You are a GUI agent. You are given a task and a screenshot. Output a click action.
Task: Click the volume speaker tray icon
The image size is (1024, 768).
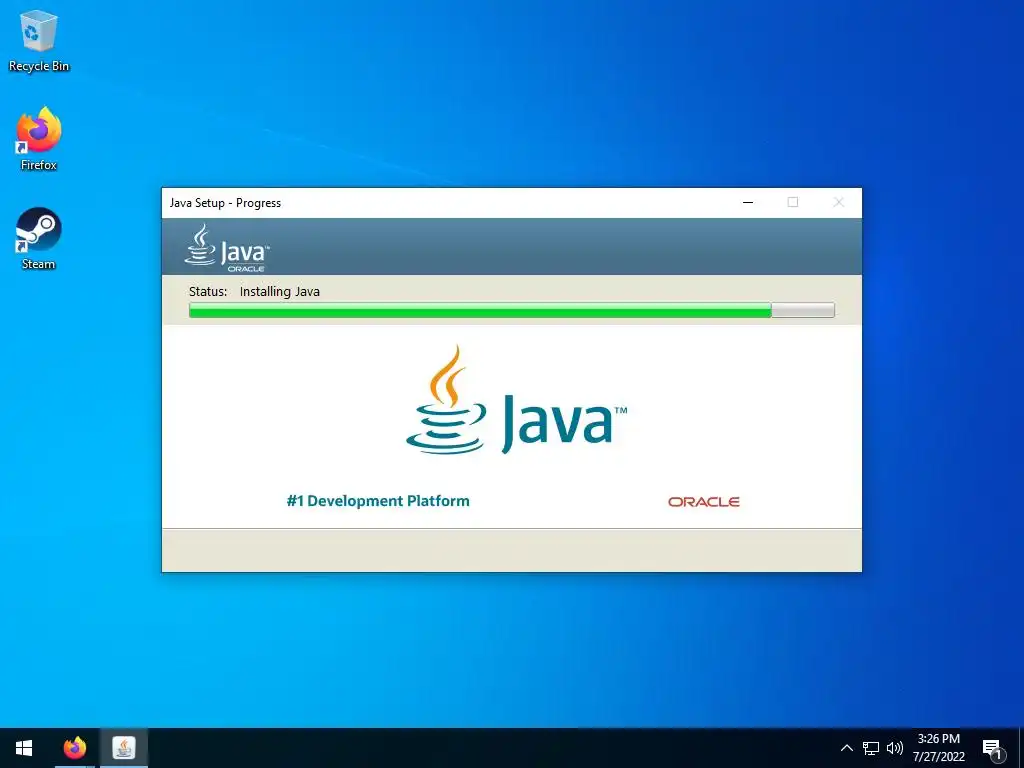[895, 748]
